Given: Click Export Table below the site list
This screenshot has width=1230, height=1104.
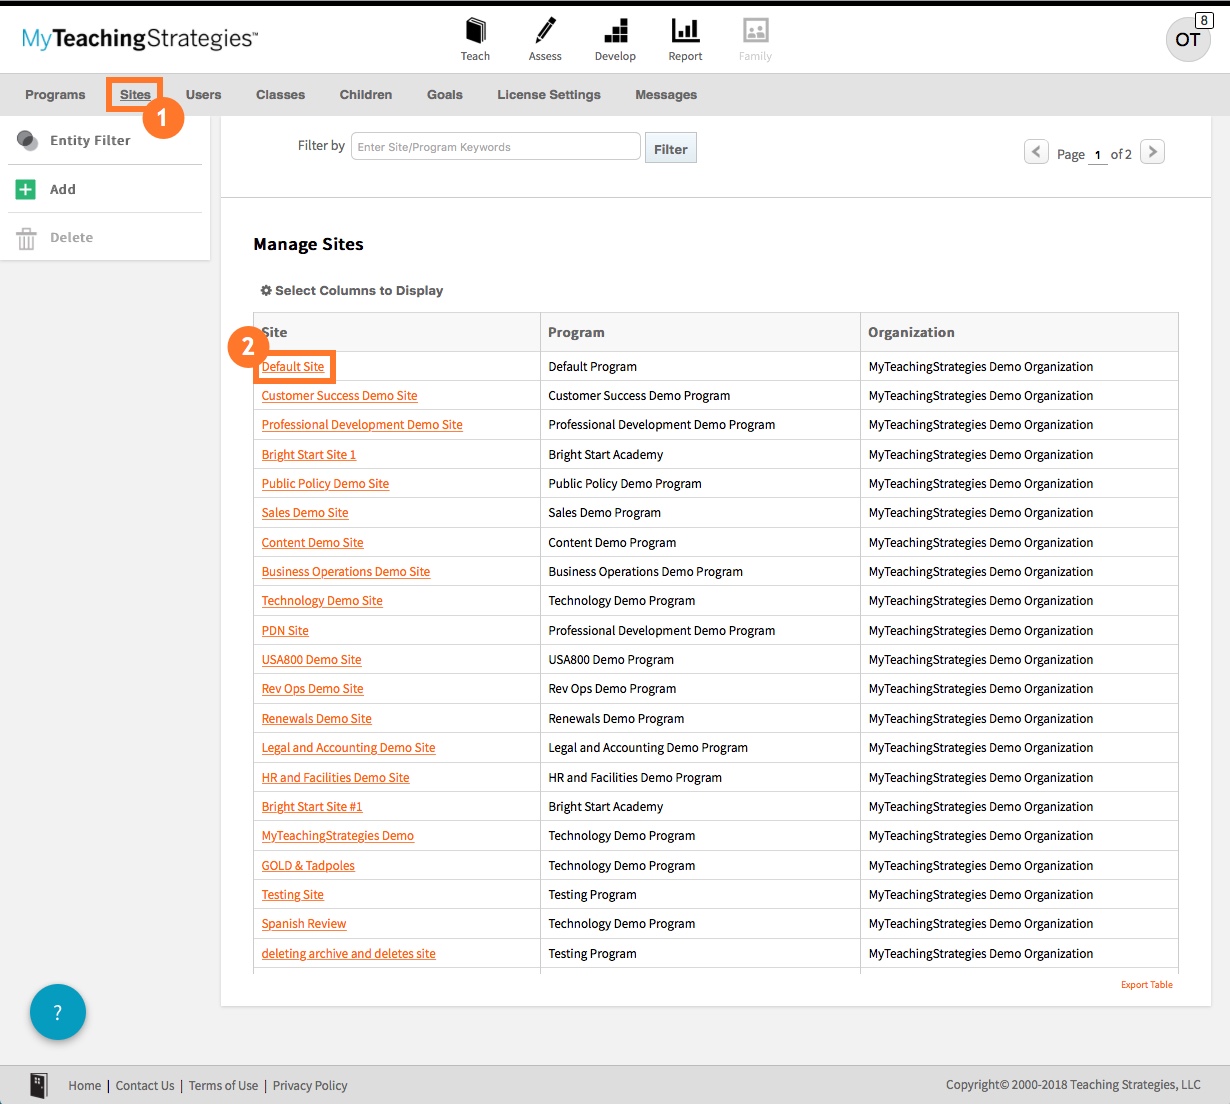Looking at the screenshot, I should [x=1146, y=984].
